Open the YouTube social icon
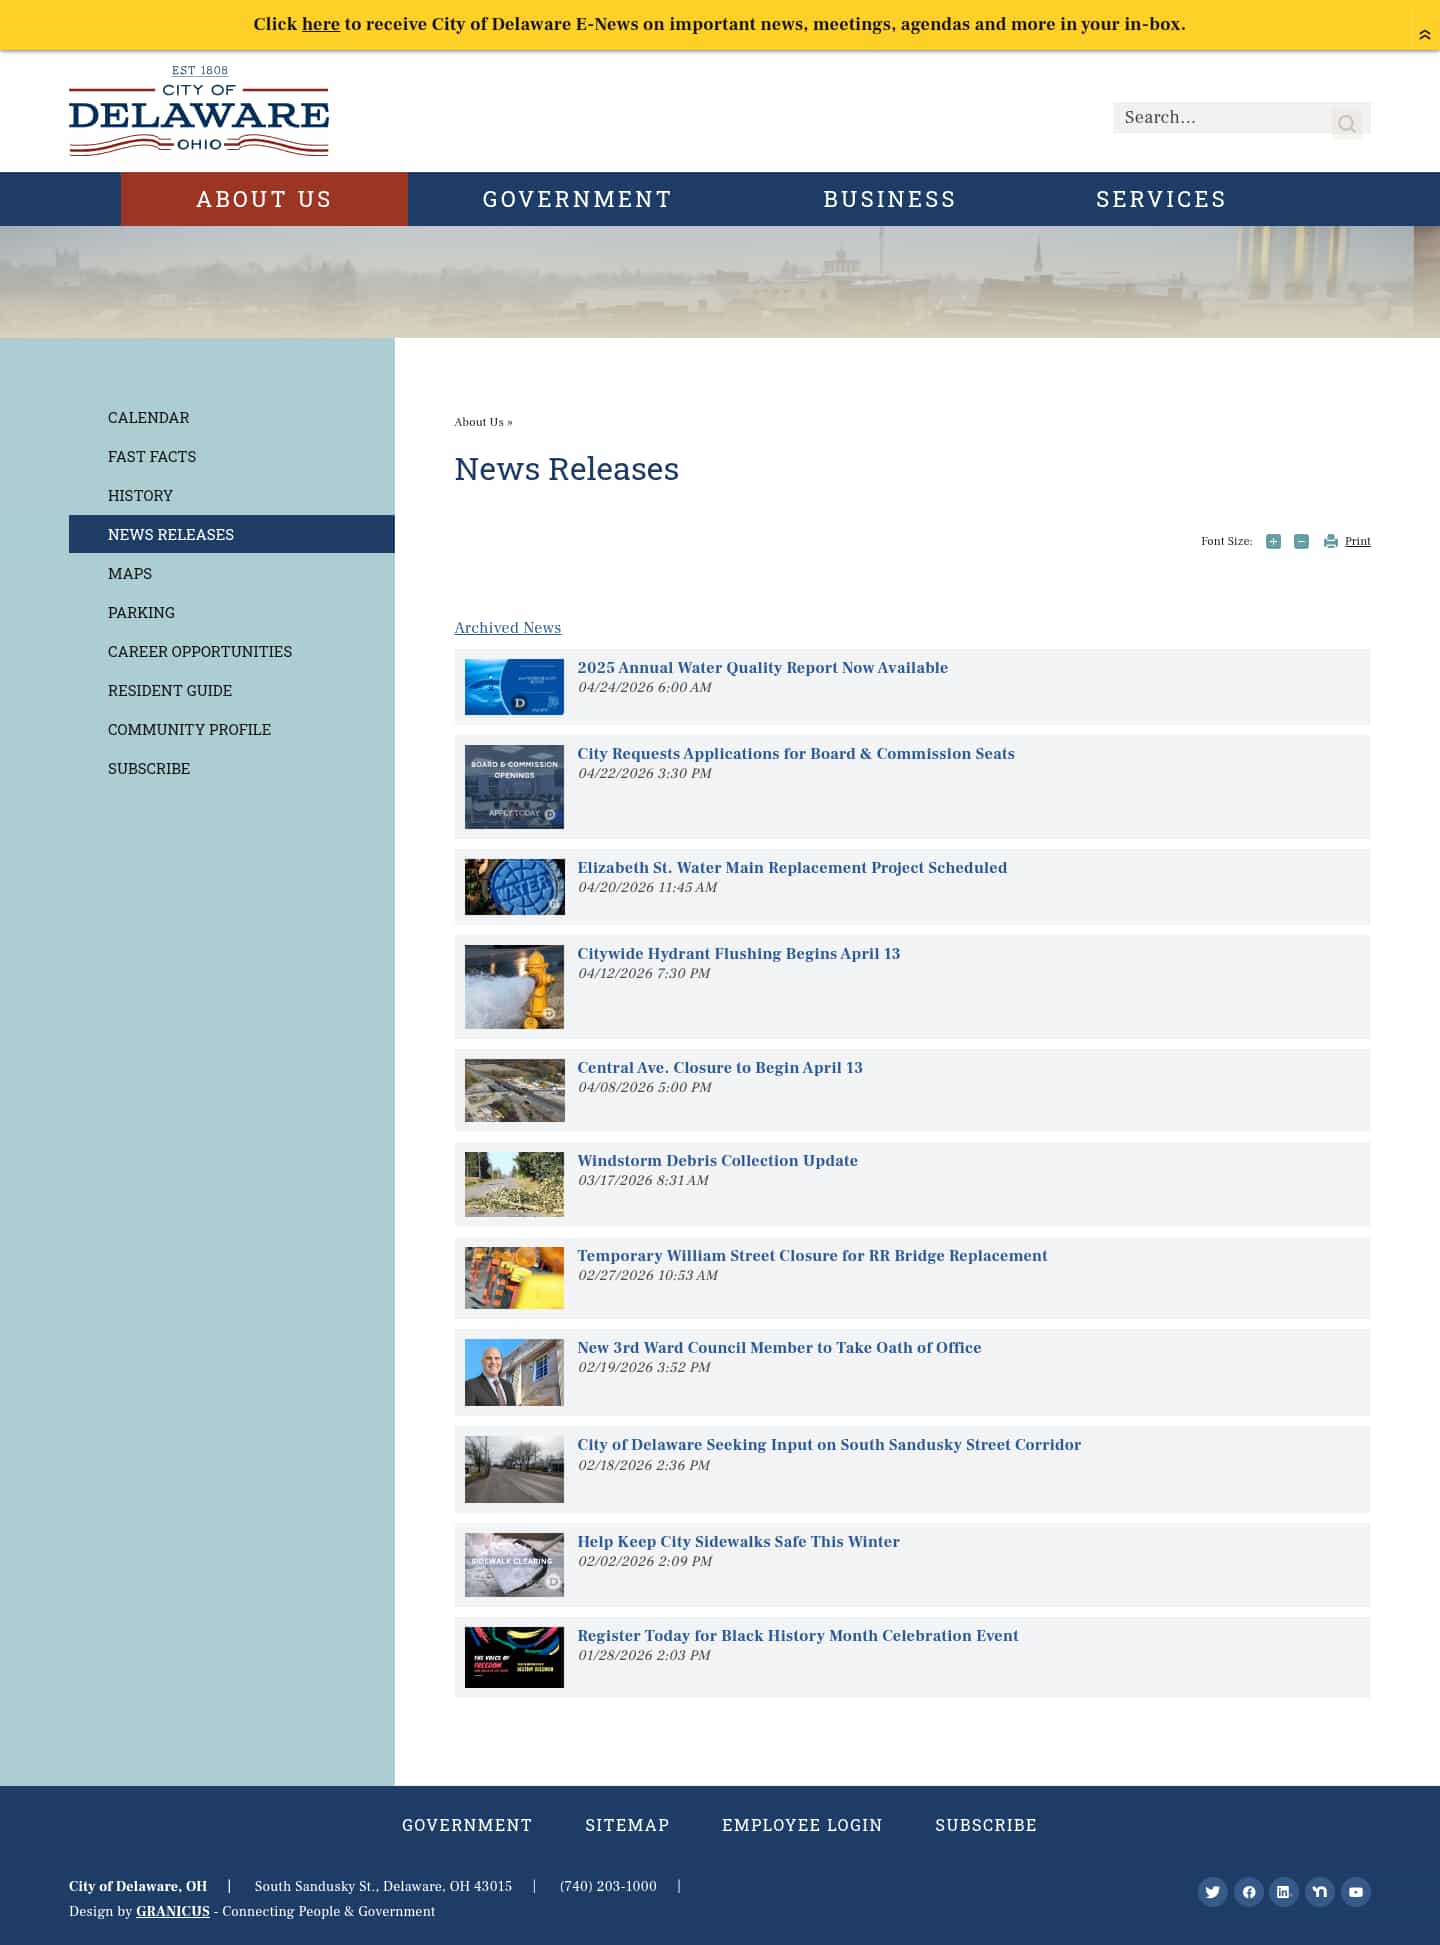Image resolution: width=1440 pixels, height=1945 pixels. pyautogui.click(x=1355, y=1891)
